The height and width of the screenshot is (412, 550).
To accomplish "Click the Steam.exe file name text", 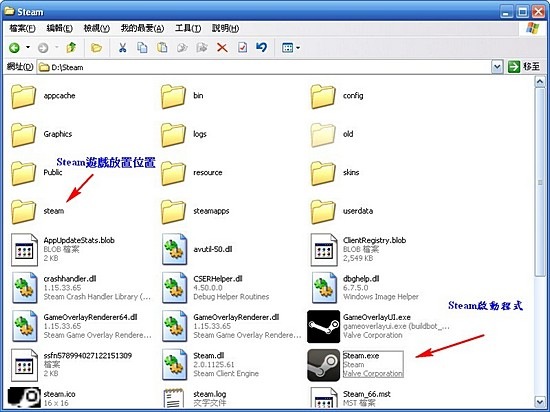I will pos(361,356).
